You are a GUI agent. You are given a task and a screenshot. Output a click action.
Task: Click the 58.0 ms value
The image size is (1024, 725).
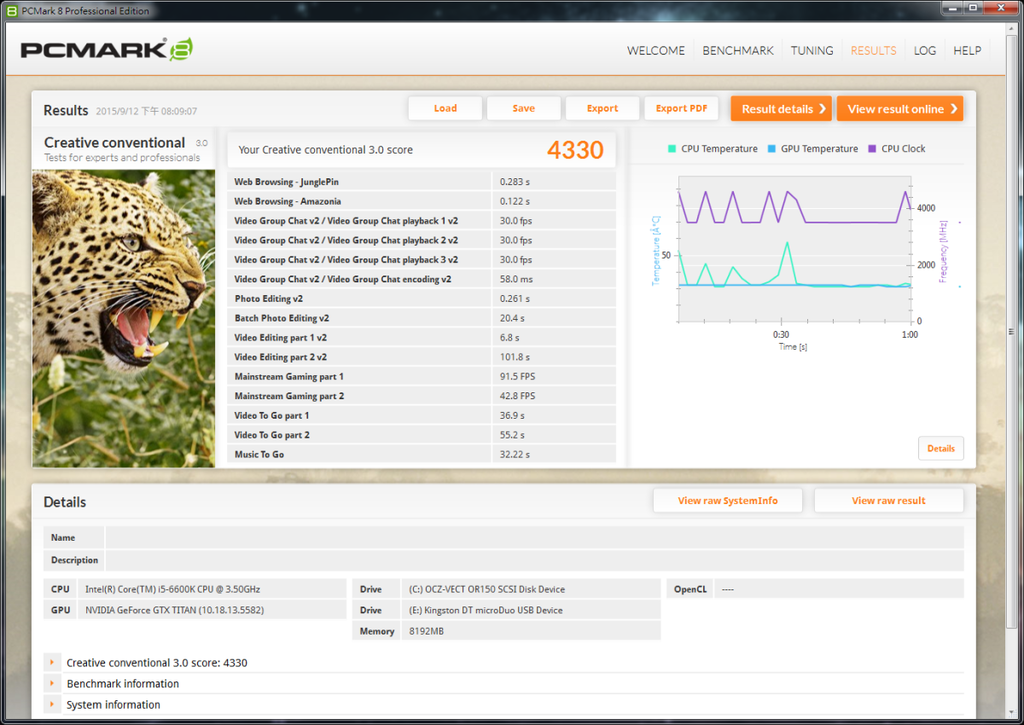tap(516, 279)
